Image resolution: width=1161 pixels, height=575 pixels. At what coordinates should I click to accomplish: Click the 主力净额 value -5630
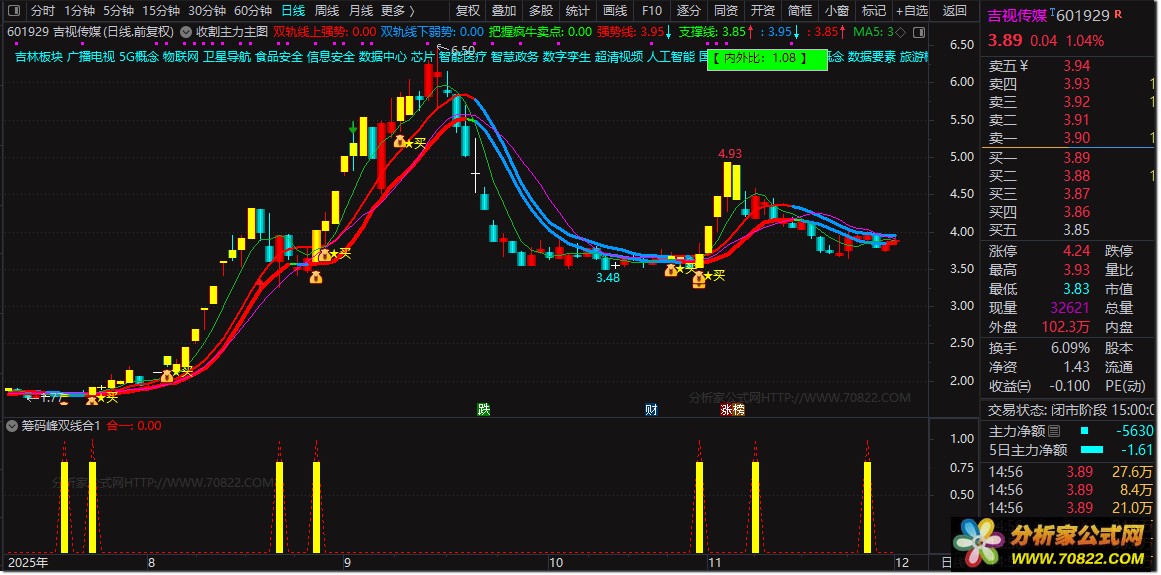pos(1137,431)
